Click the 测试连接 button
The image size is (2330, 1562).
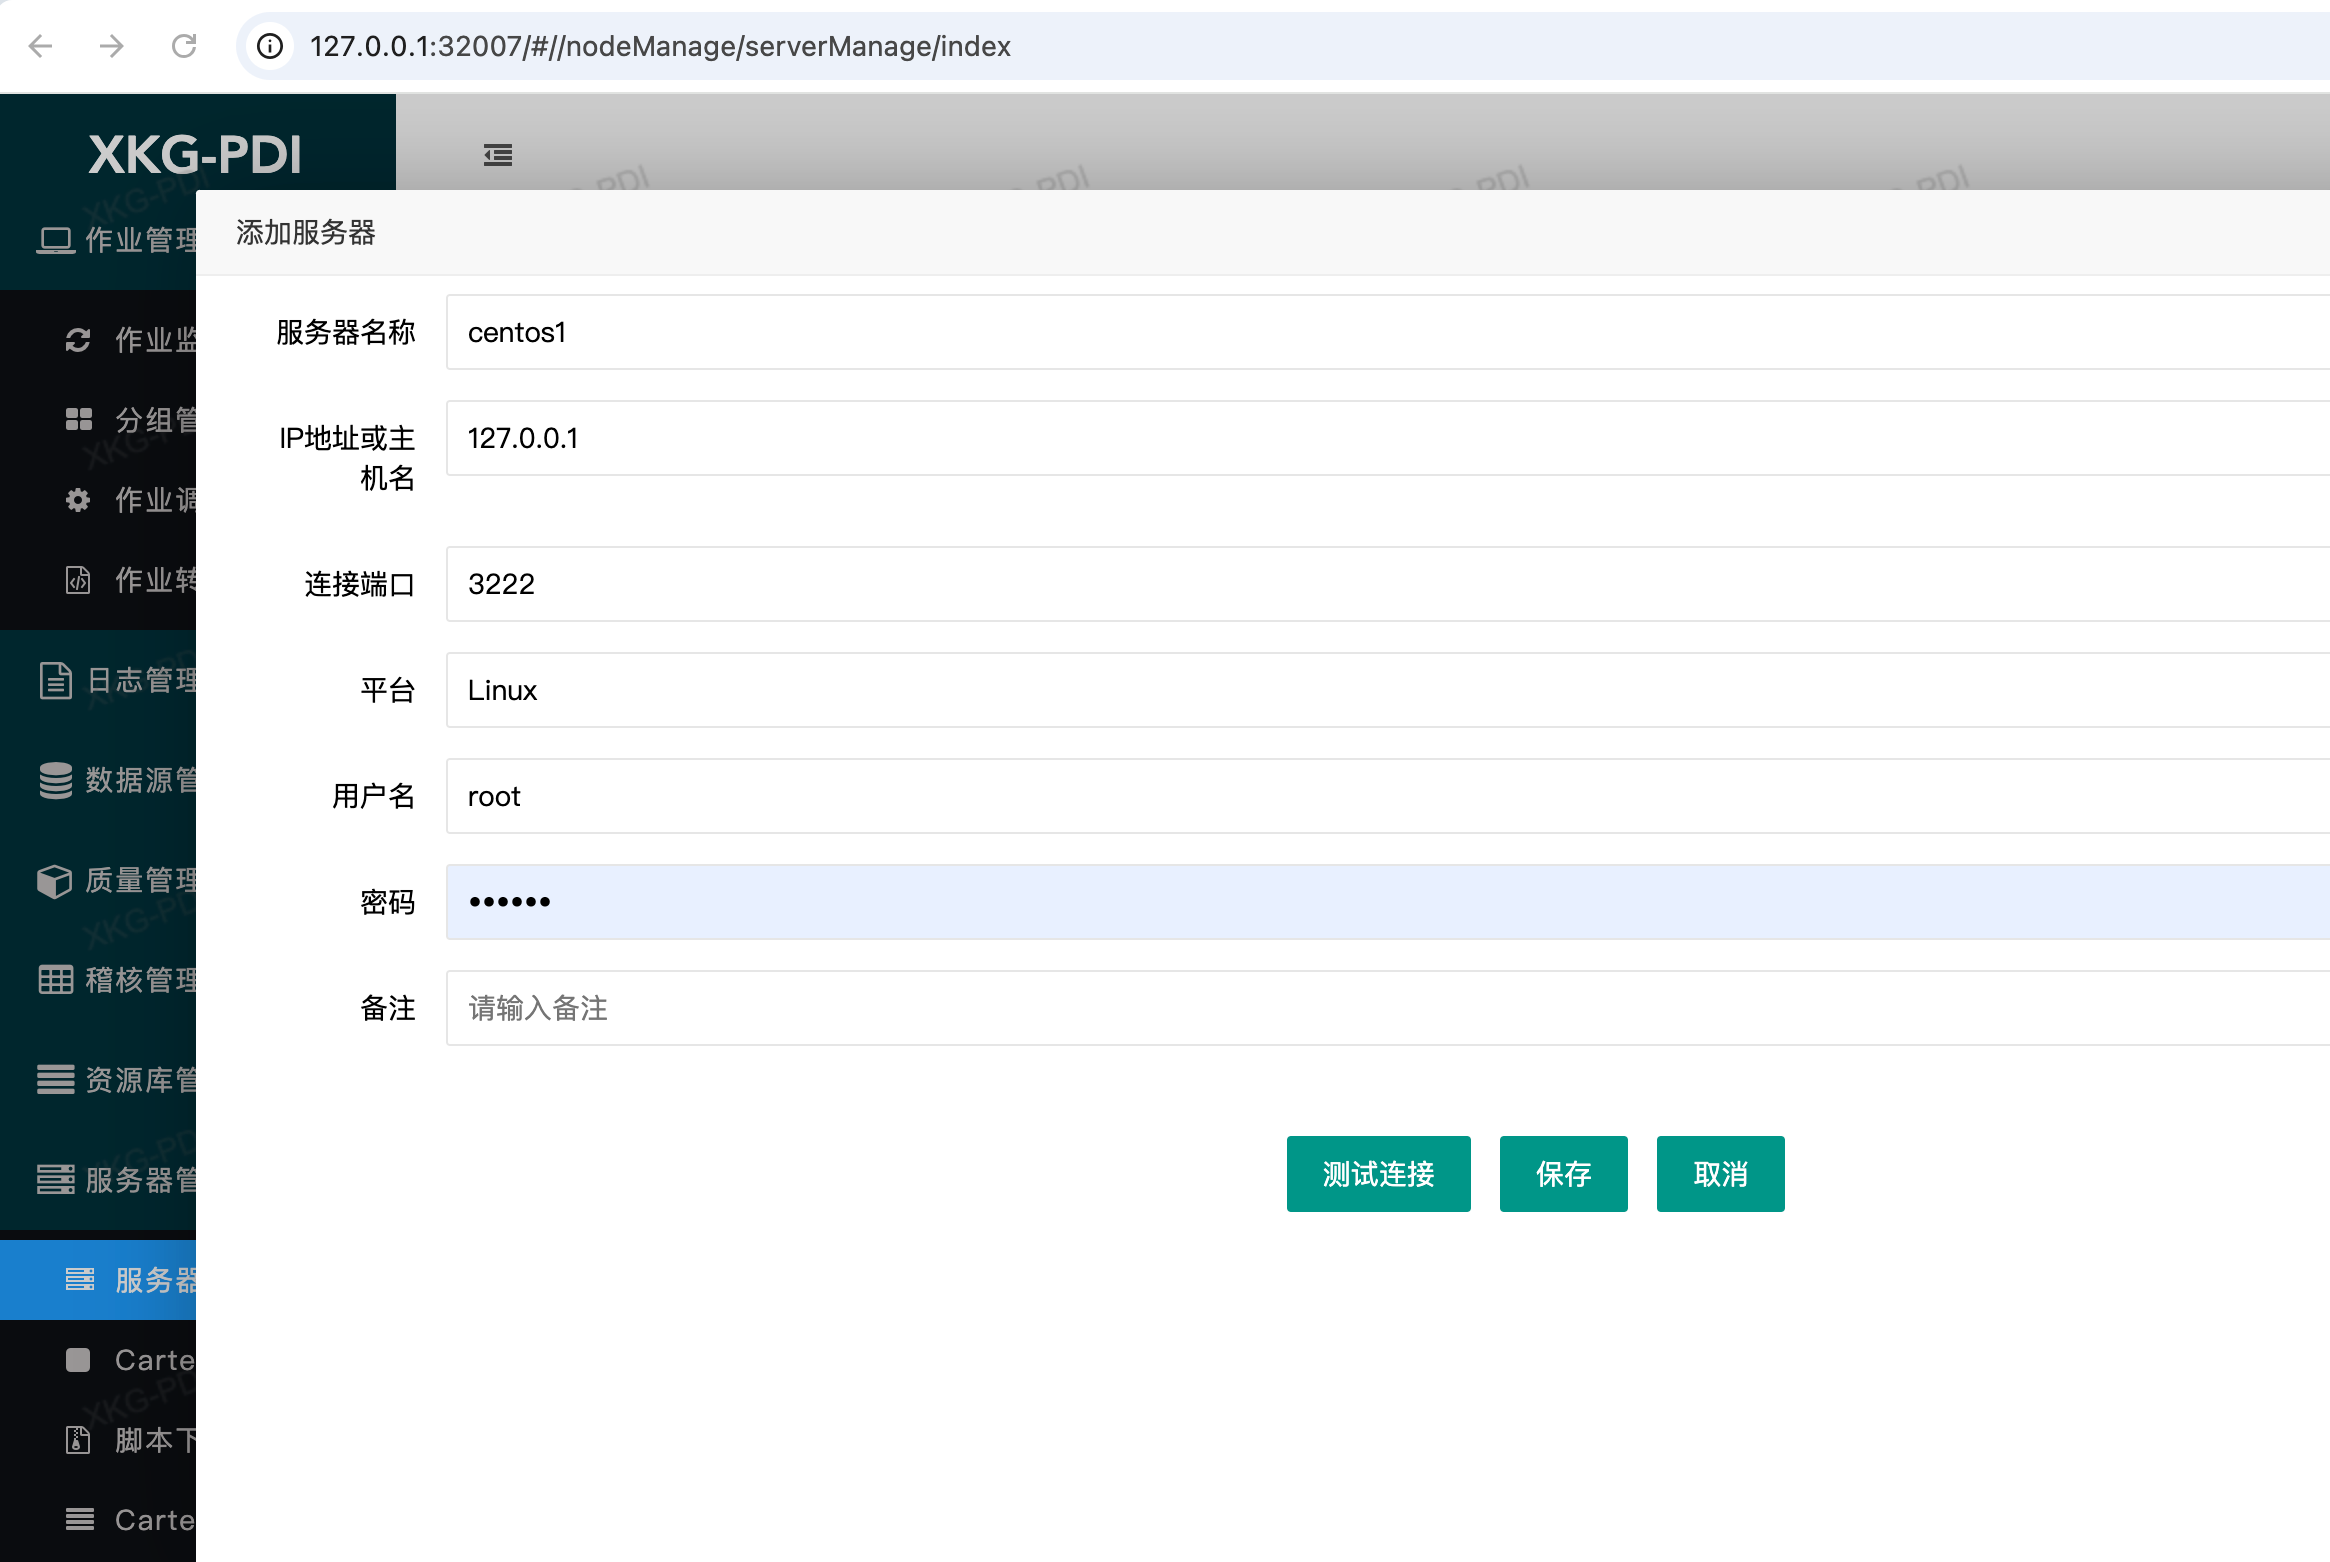pyautogui.click(x=1378, y=1174)
